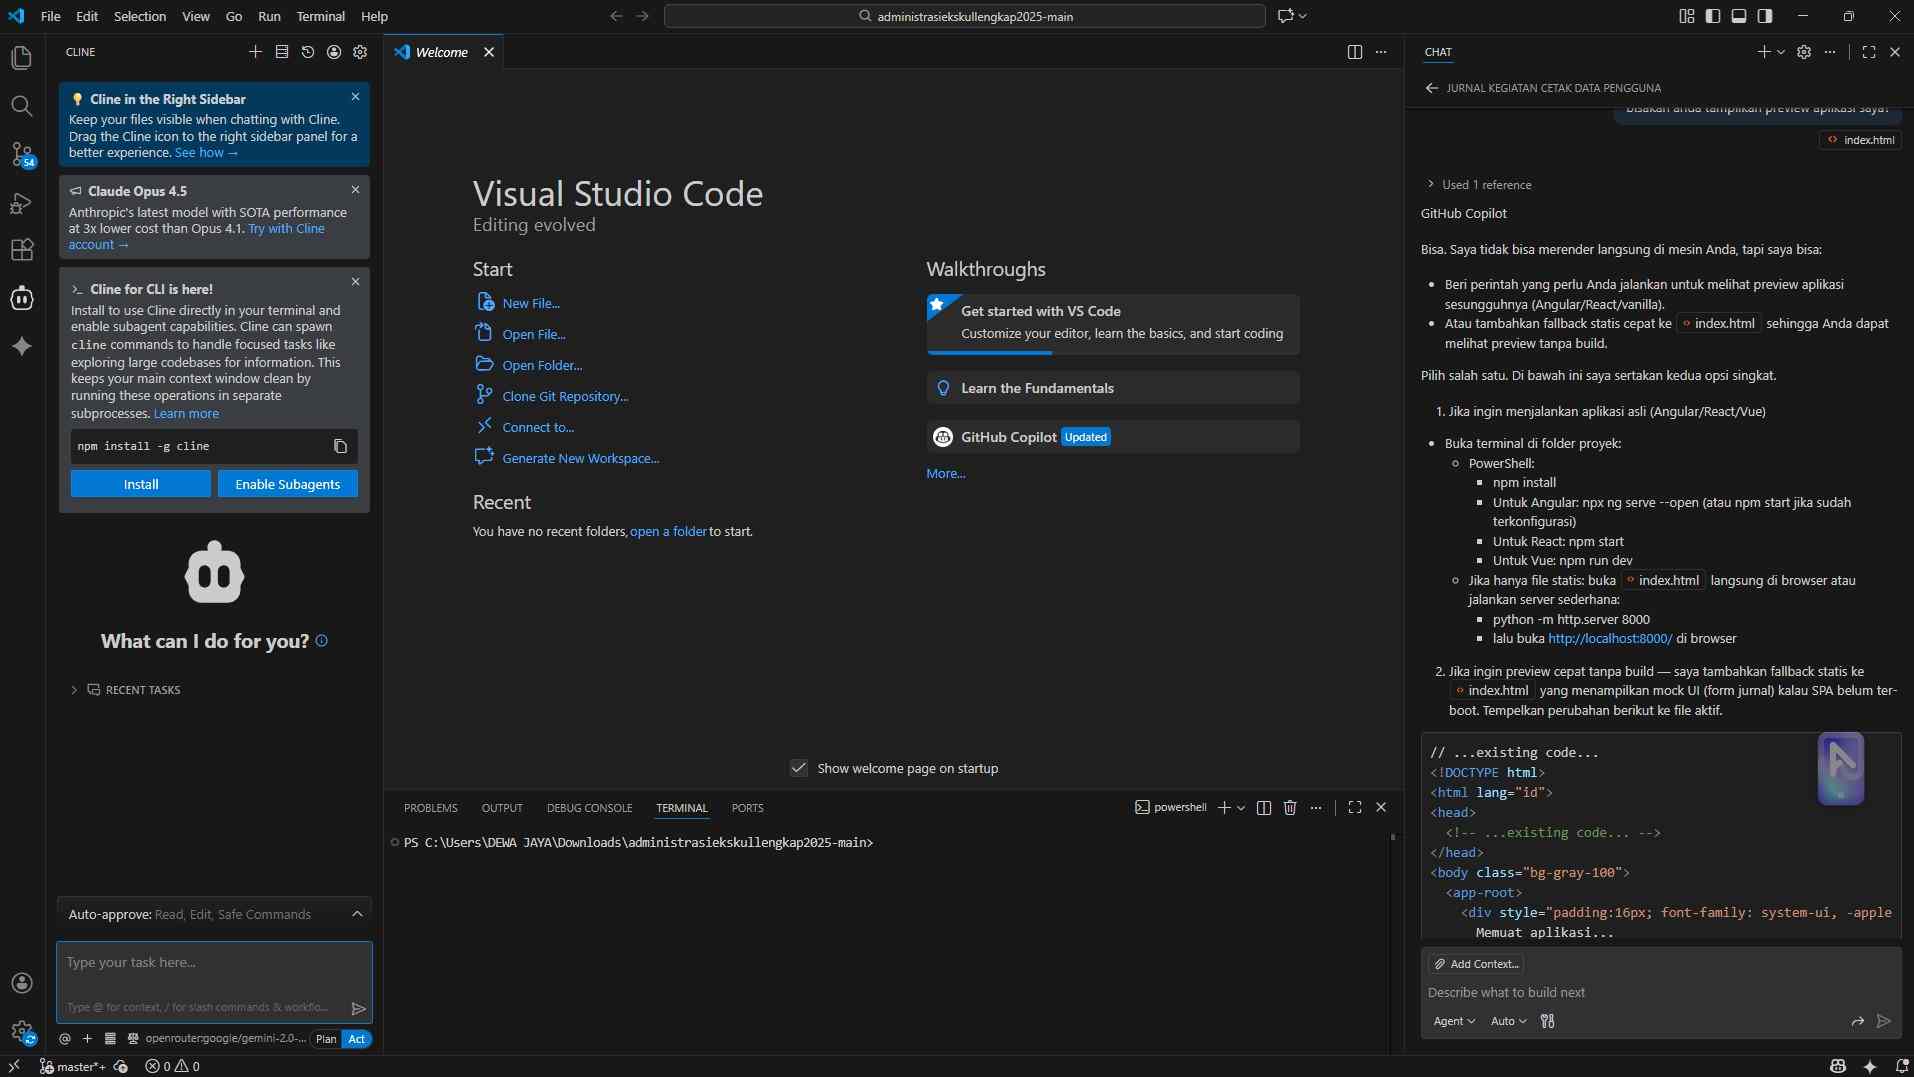Viewport: 1914px width, 1077px height.
Task: Open the powershell terminal profile dropdown
Action: (1240, 807)
